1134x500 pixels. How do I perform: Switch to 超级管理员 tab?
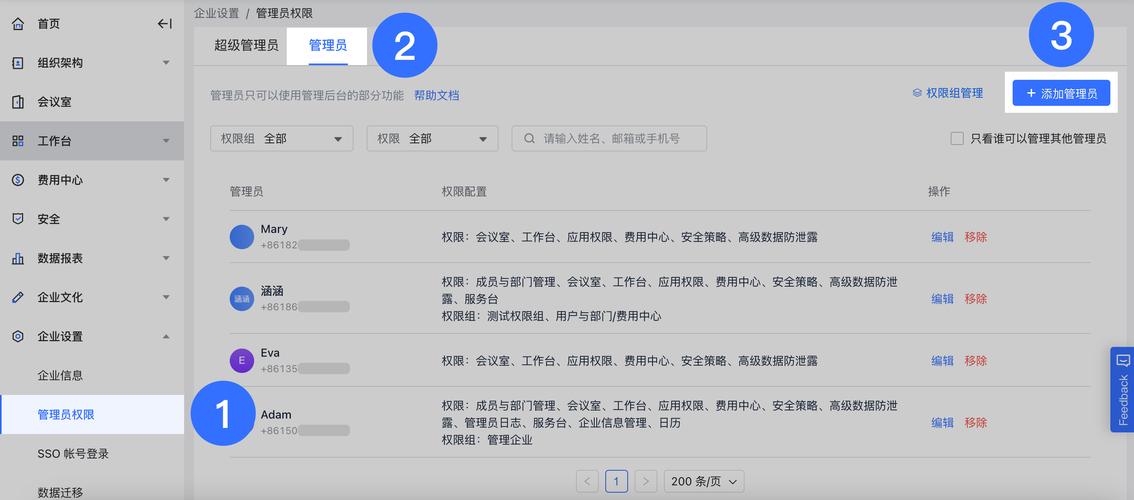click(x=246, y=46)
